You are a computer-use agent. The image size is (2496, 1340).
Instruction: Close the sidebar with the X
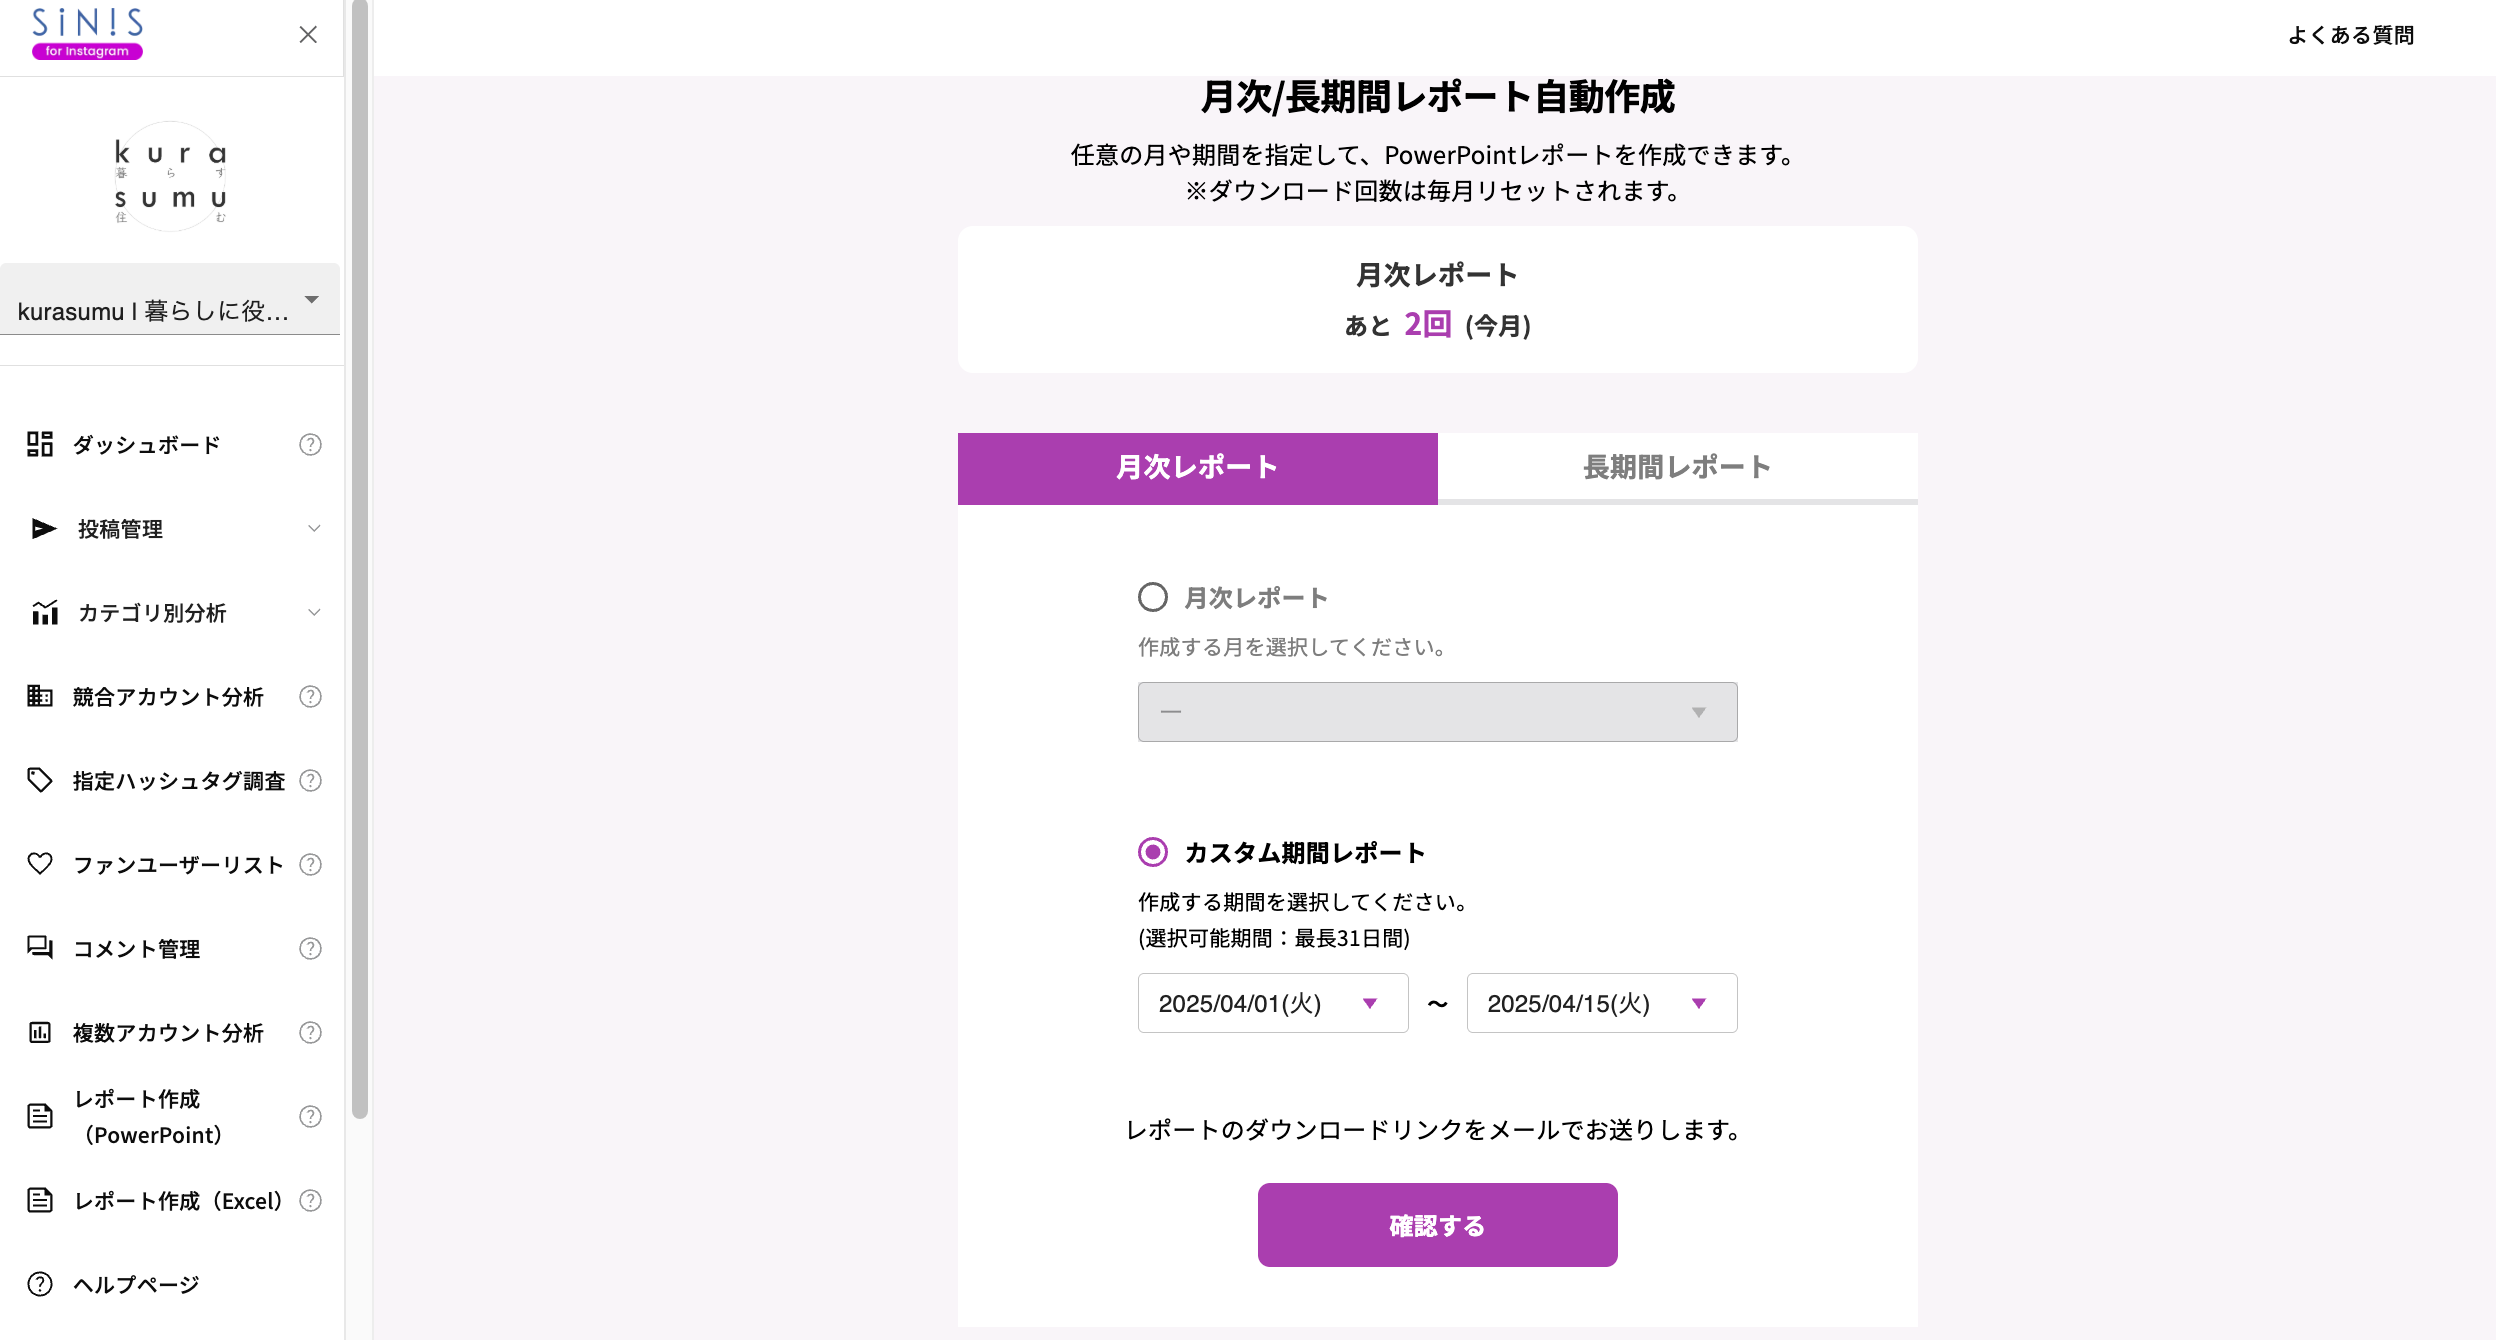tap(307, 35)
